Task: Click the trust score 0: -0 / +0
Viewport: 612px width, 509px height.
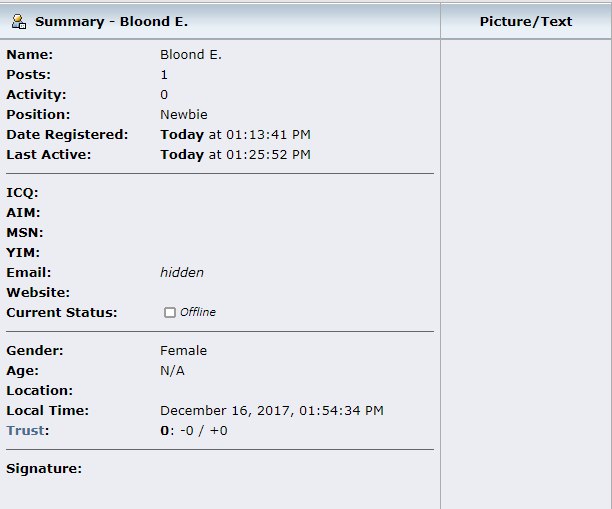Action: coord(194,431)
